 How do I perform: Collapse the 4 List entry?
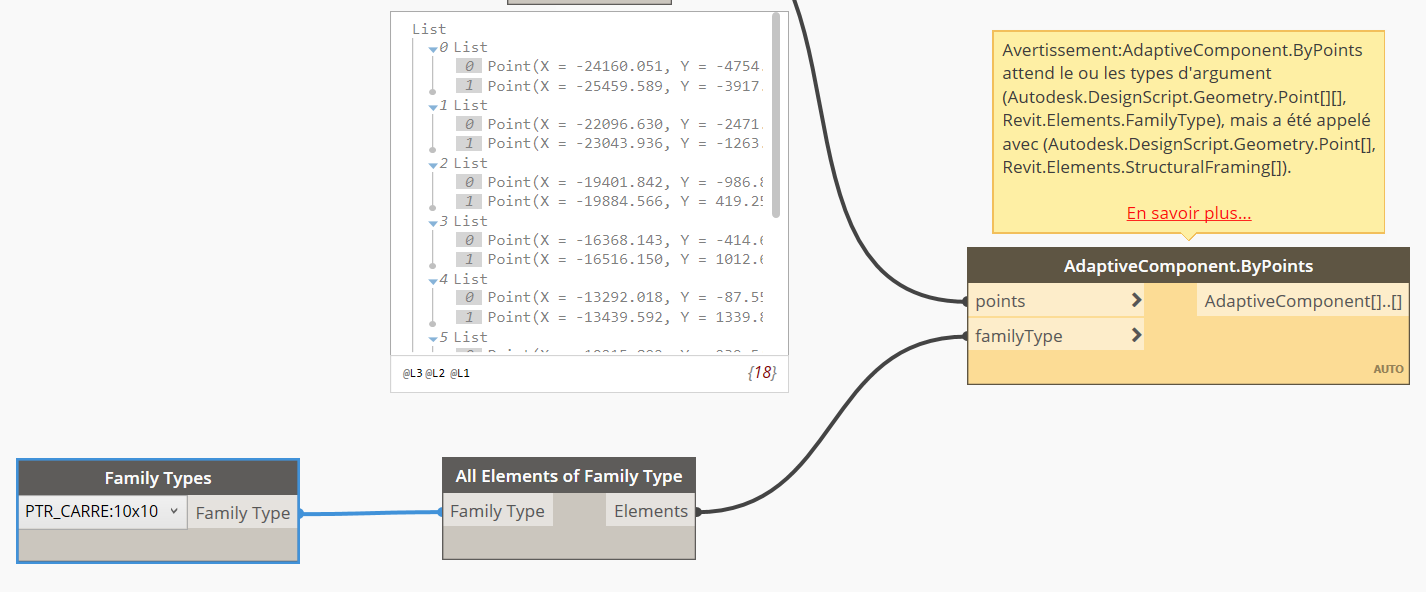coord(434,280)
